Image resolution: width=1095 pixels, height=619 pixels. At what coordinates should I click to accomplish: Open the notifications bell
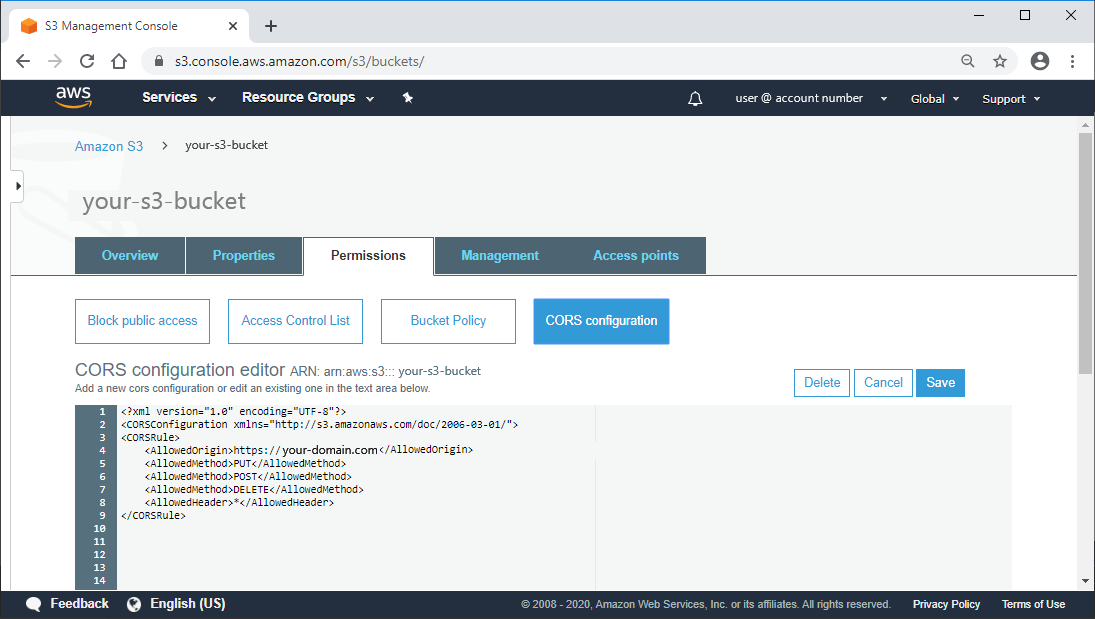(695, 99)
